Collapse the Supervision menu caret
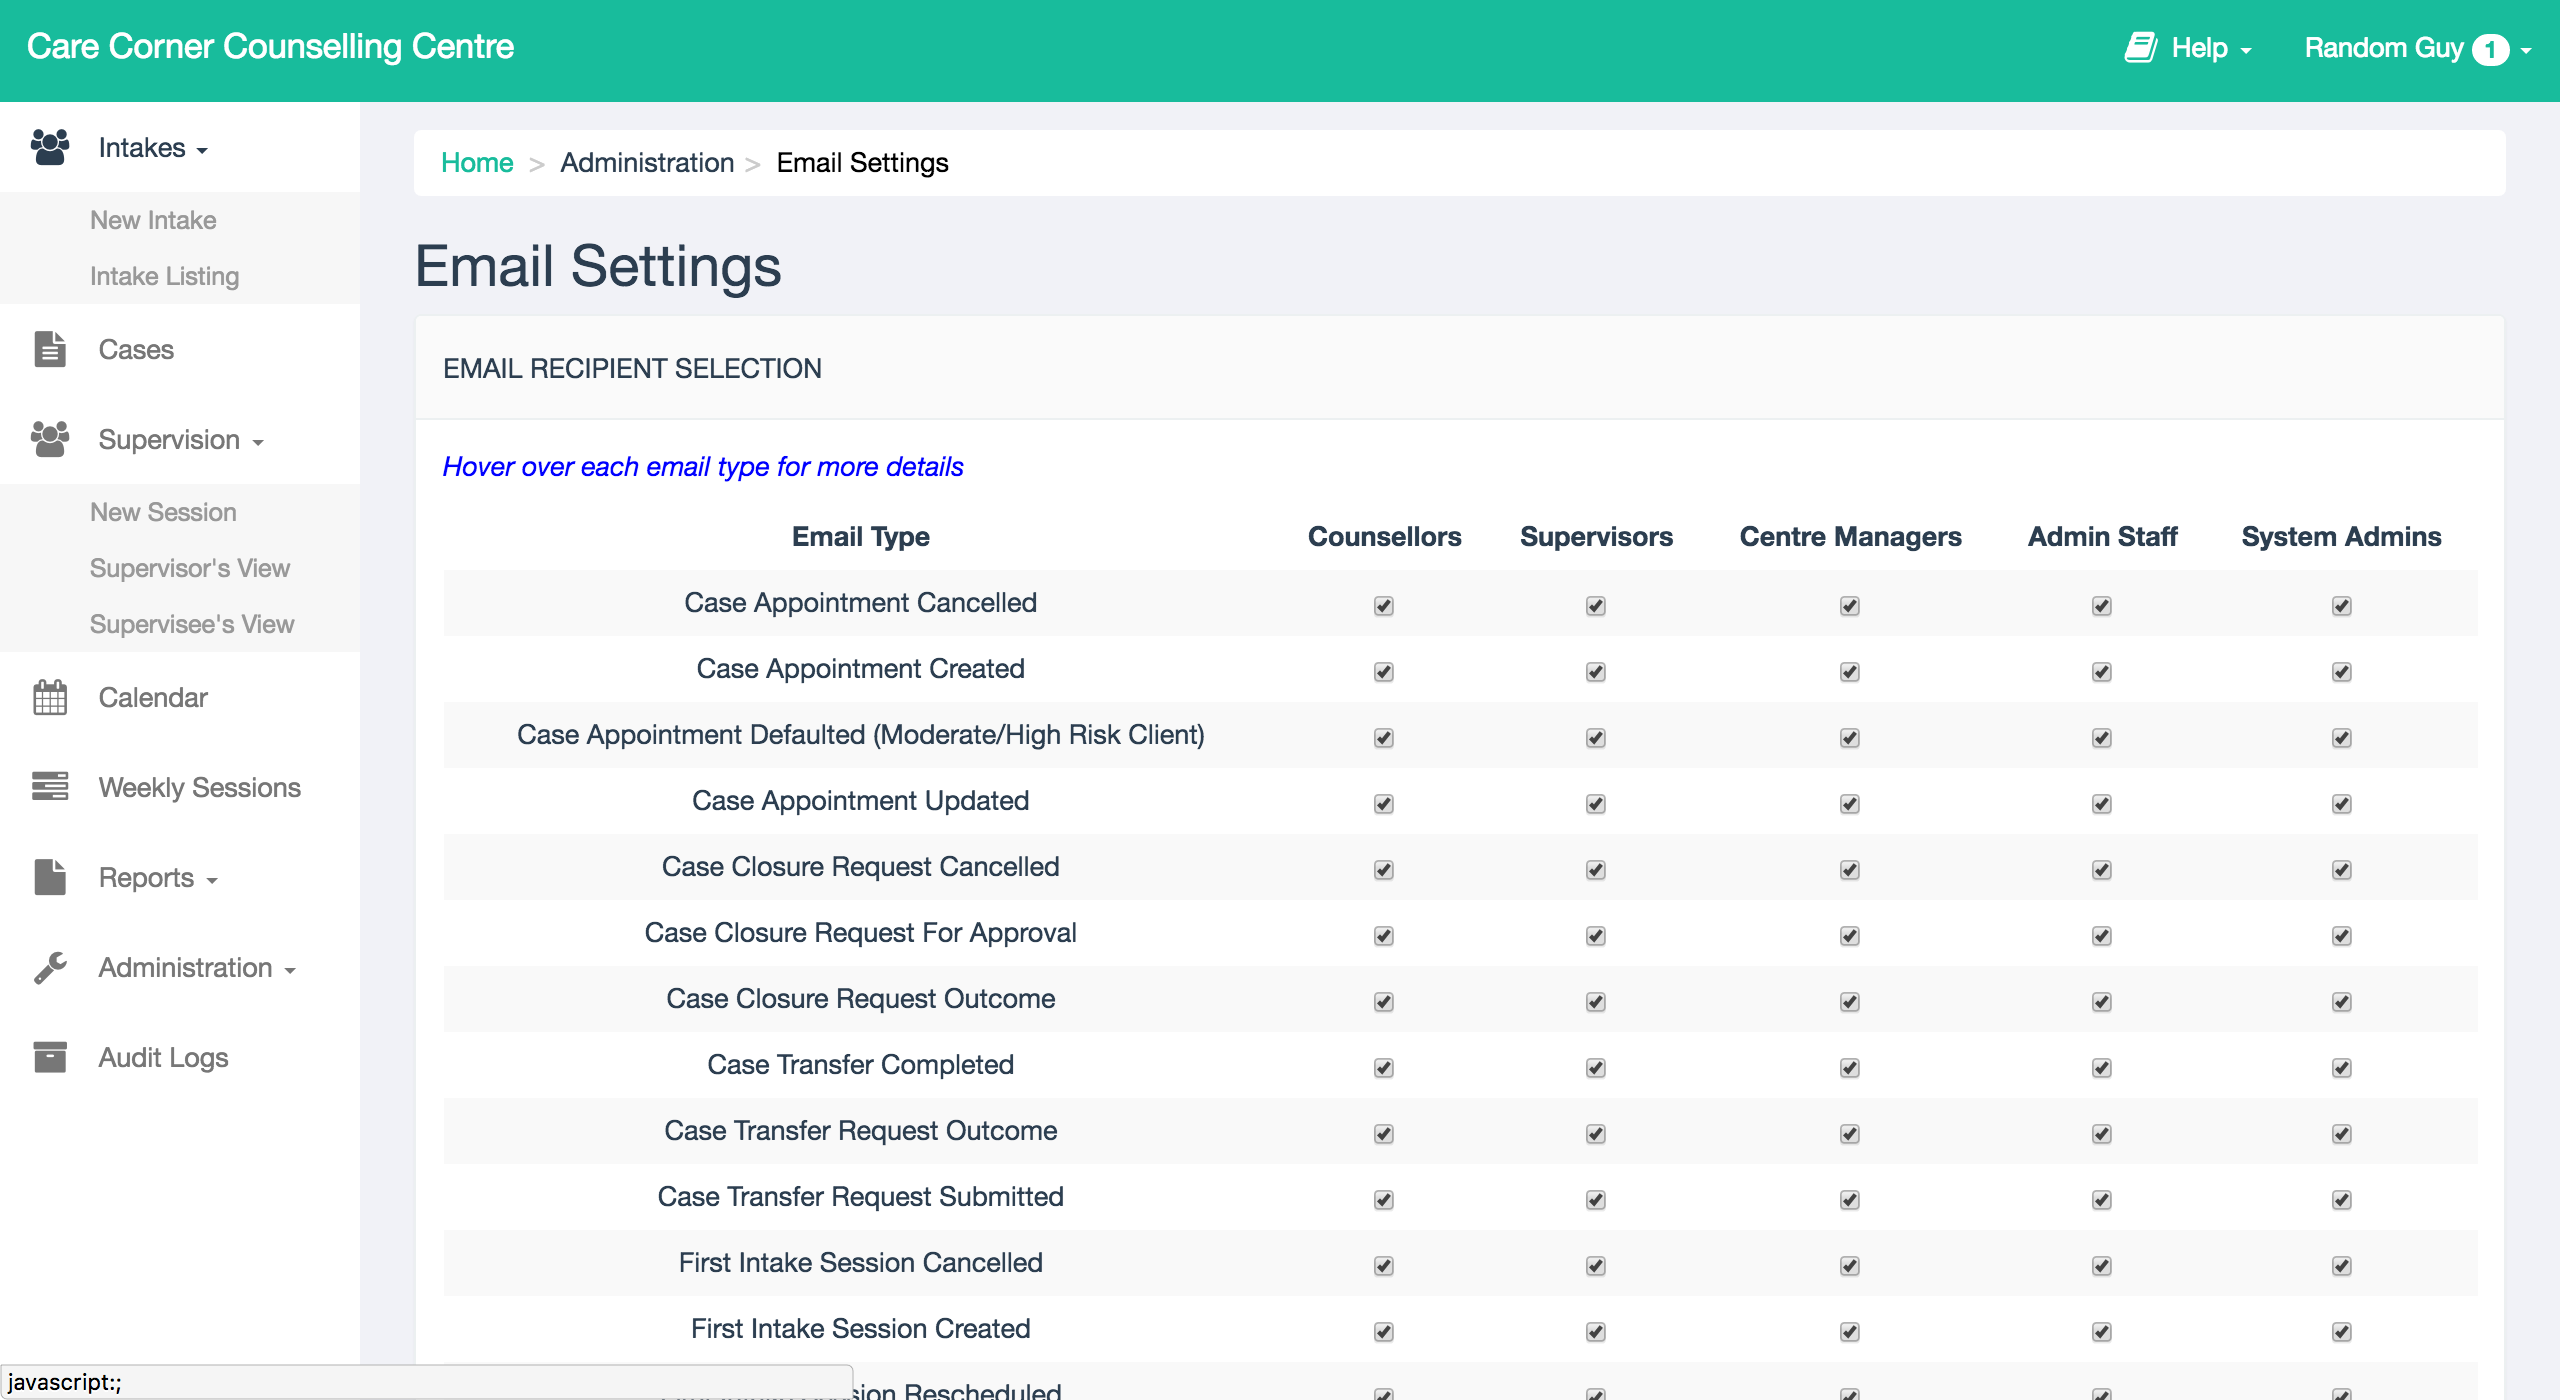2560x1400 pixels. coord(258,442)
